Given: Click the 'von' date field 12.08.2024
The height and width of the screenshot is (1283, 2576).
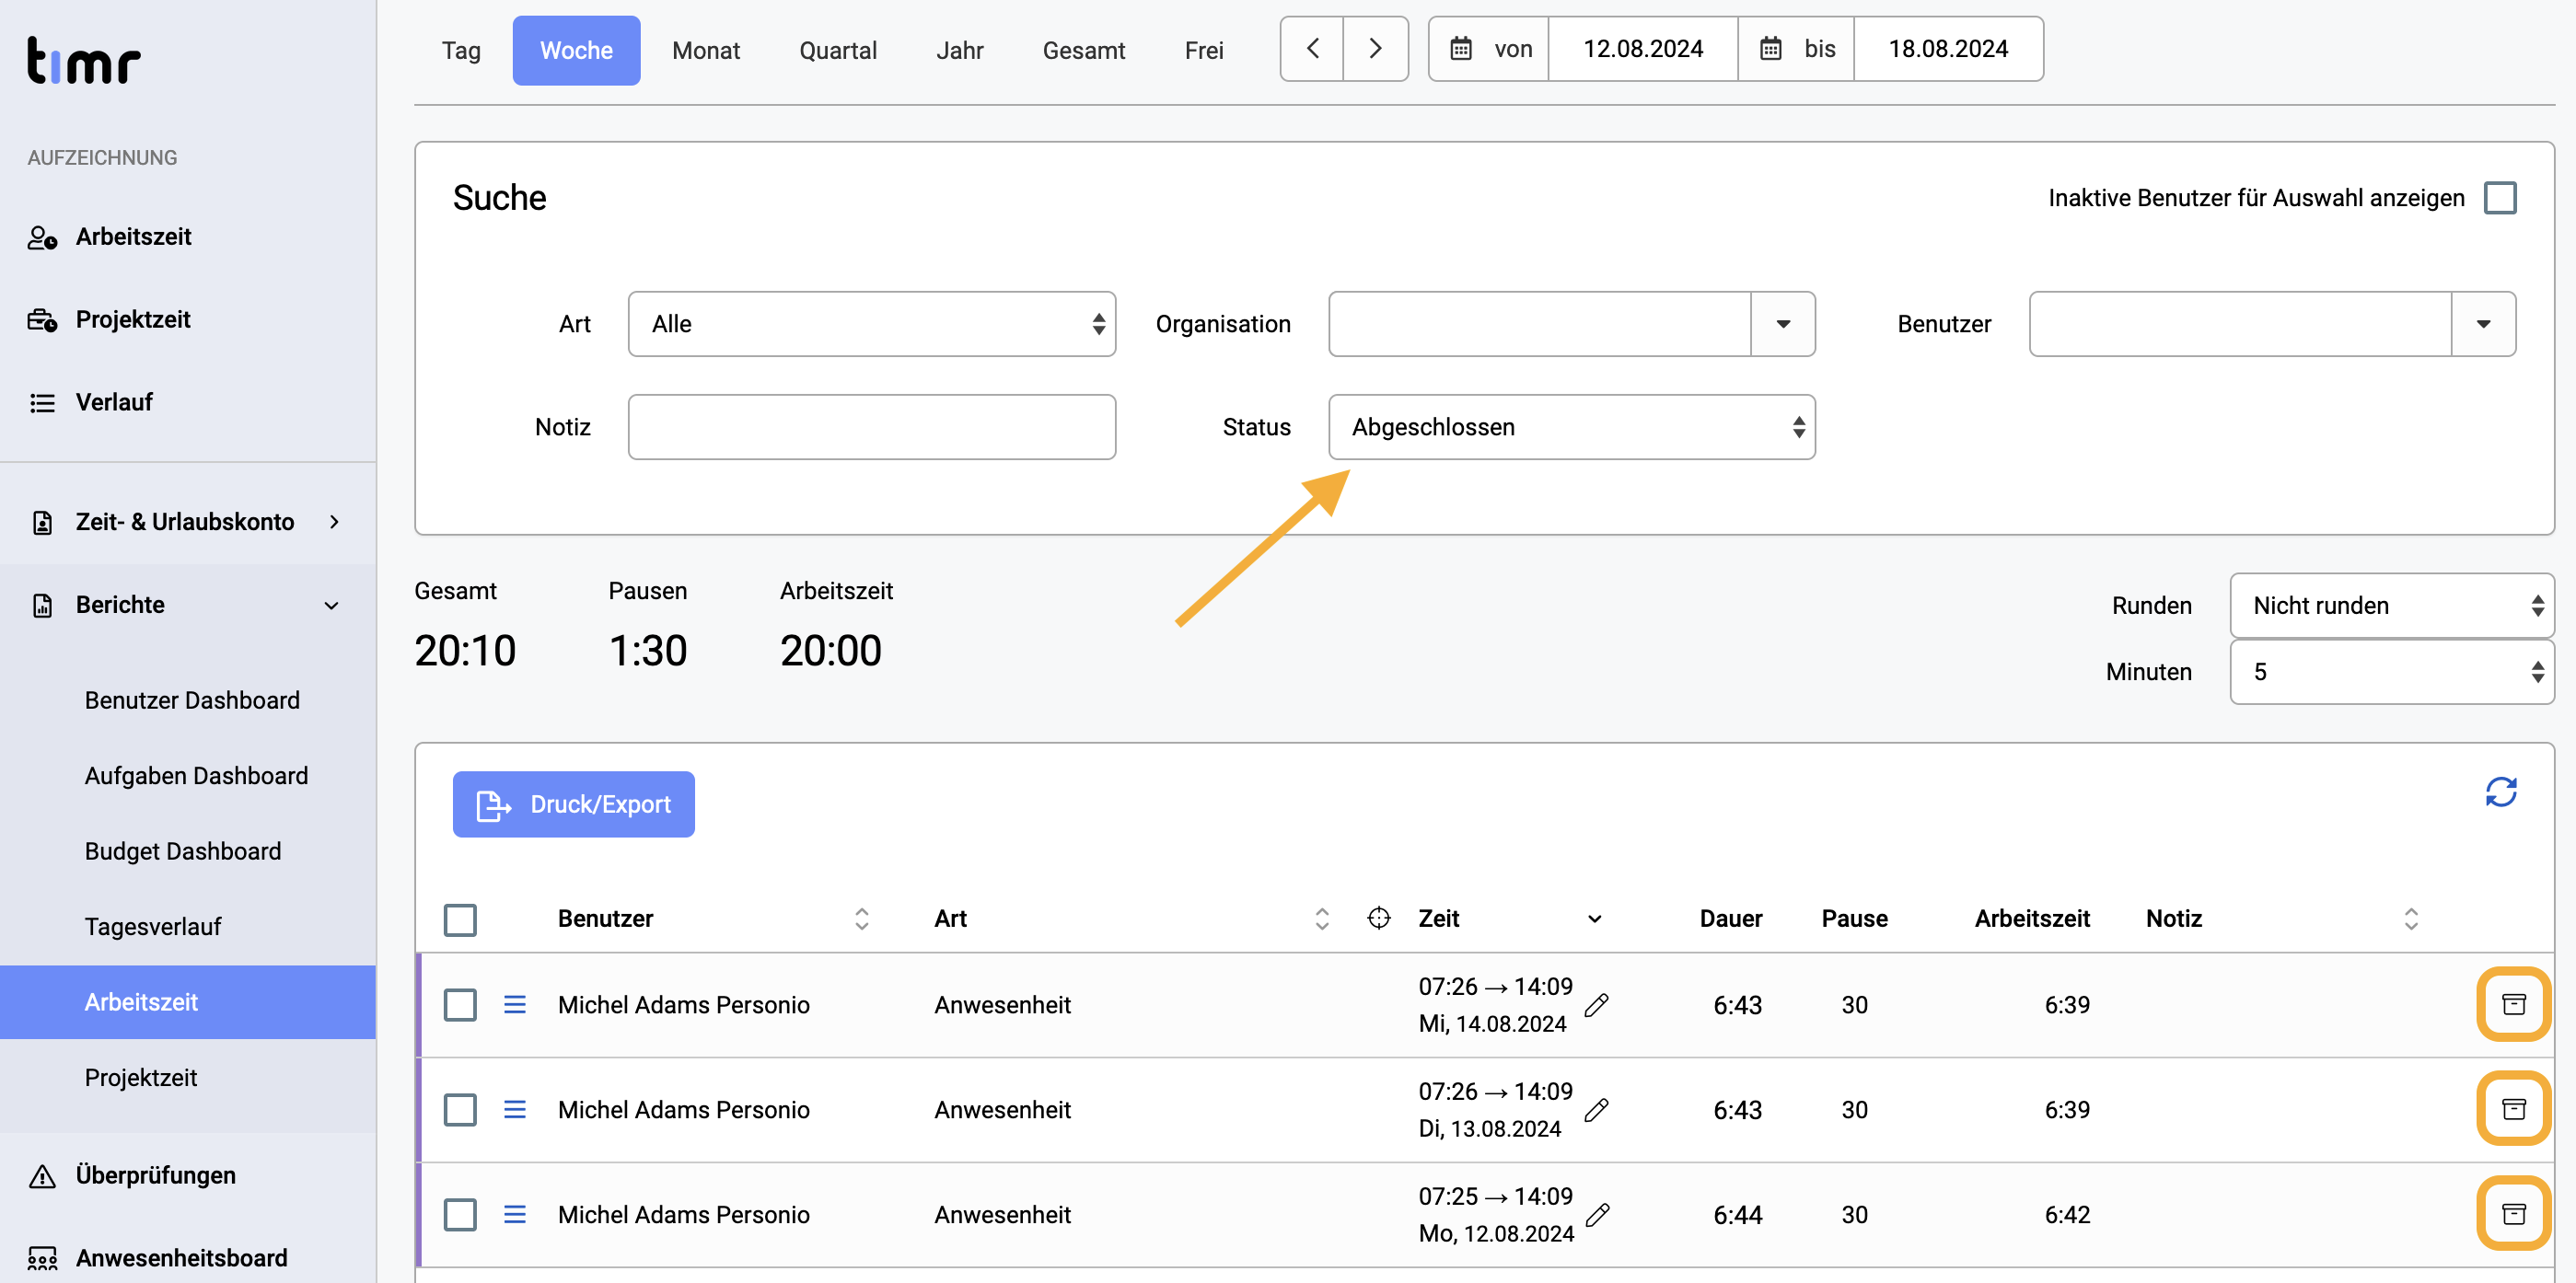Looking at the screenshot, I should (1642, 49).
